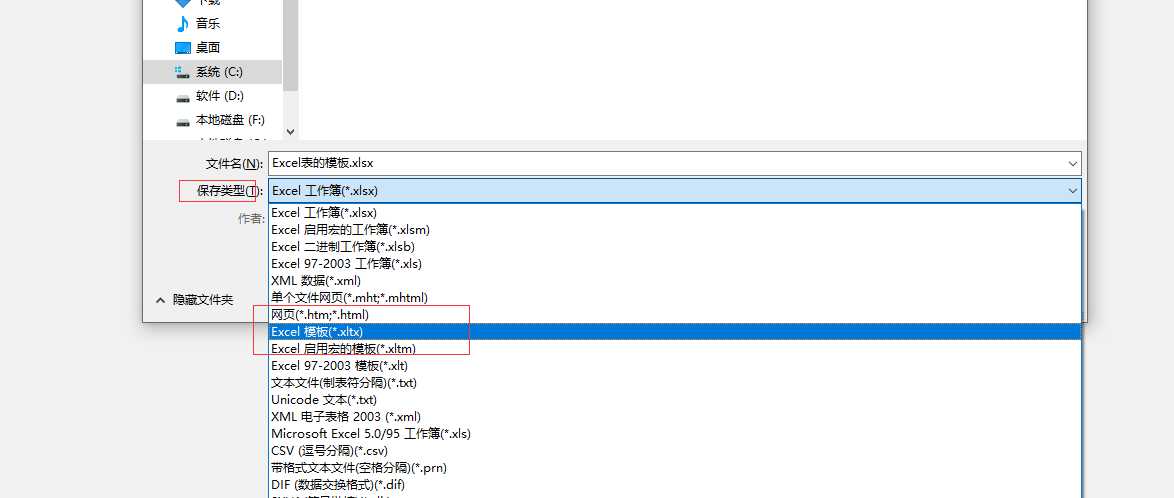Select XML 电子表格 2003 (*.xml) type
The height and width of the screenshot is (498, 1174).
[675, 416]
